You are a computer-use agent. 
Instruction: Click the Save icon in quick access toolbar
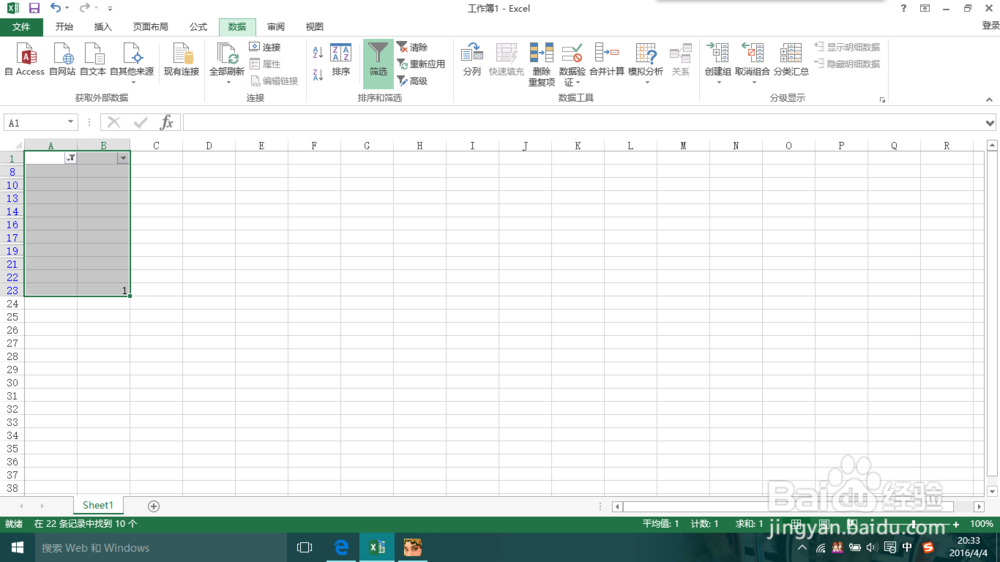click(x=34, y=8)
